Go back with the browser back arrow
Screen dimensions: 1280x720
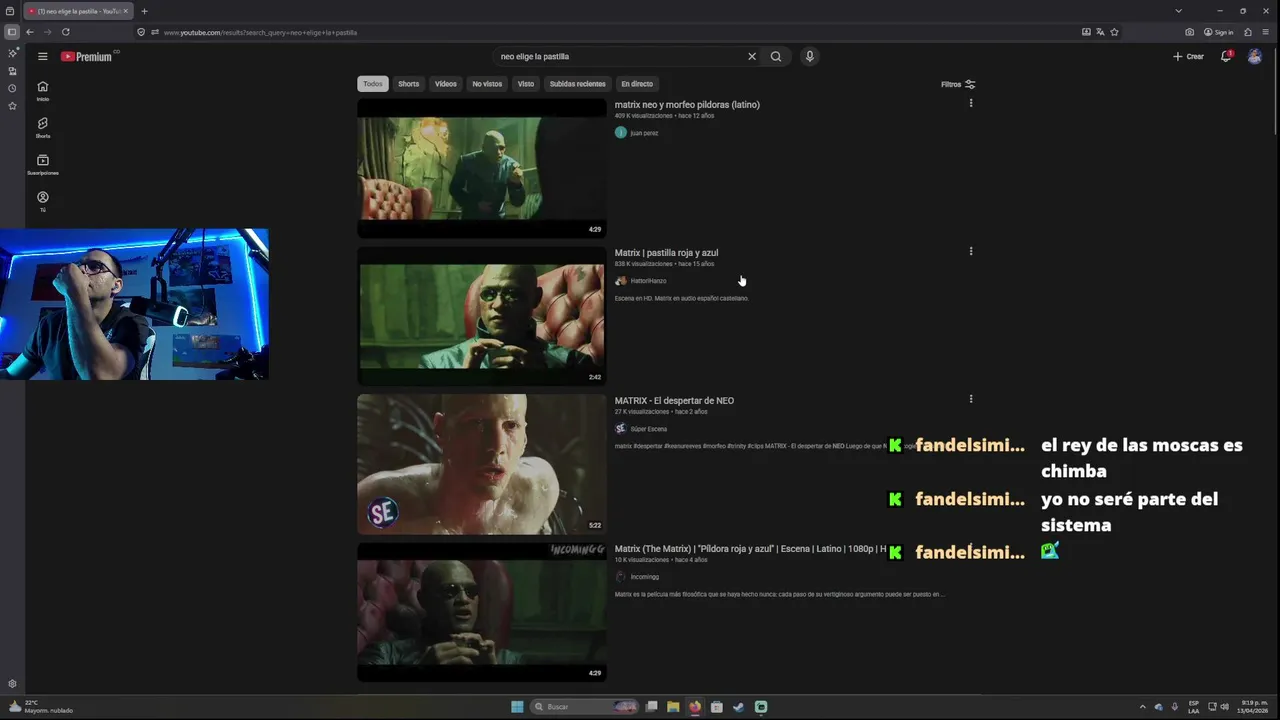(x=30, y=32)
